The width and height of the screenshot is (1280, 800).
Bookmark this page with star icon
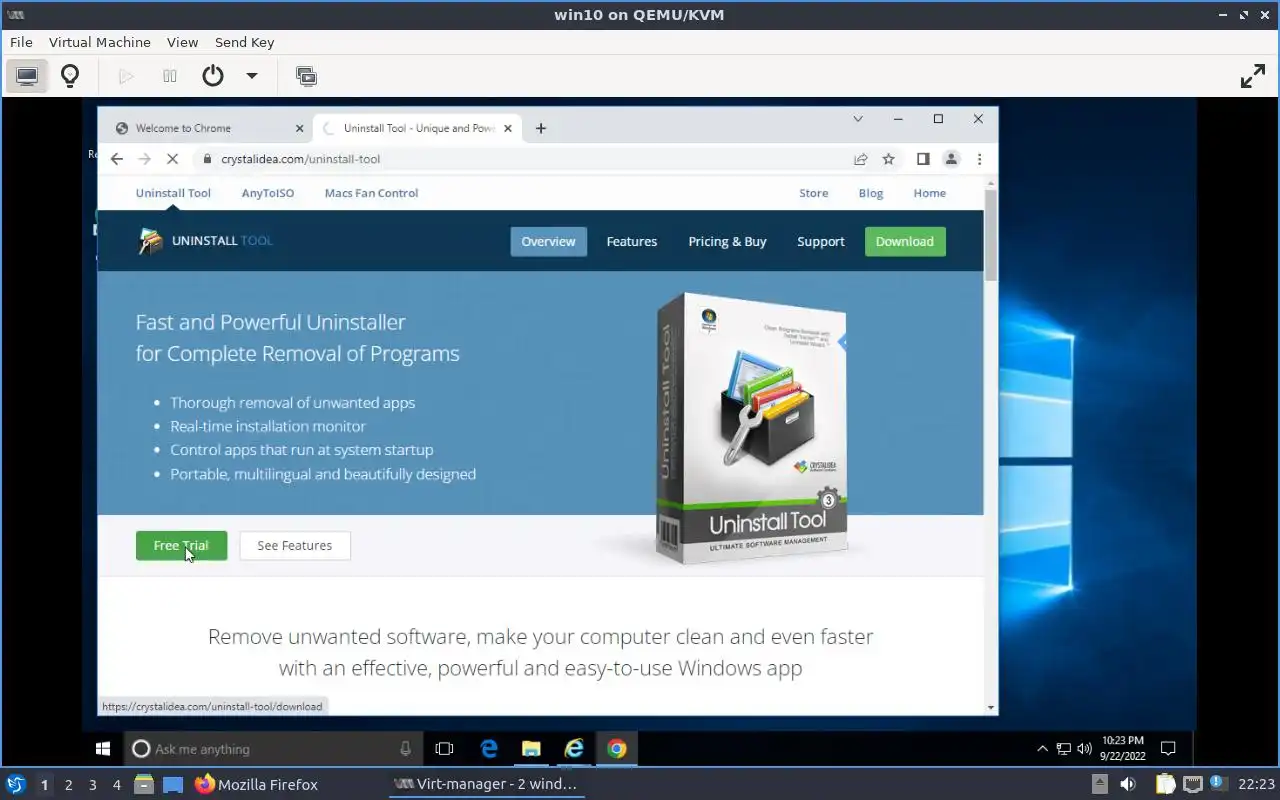888,159
